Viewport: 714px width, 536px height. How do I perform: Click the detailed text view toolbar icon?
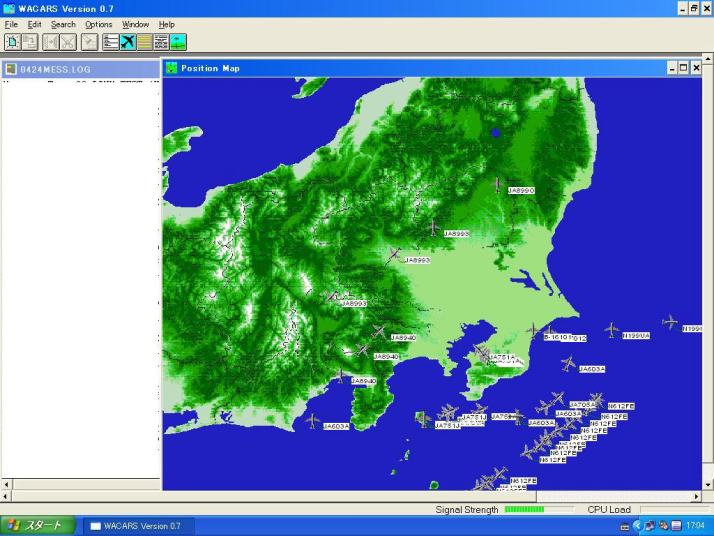click(x=161, y=42)
